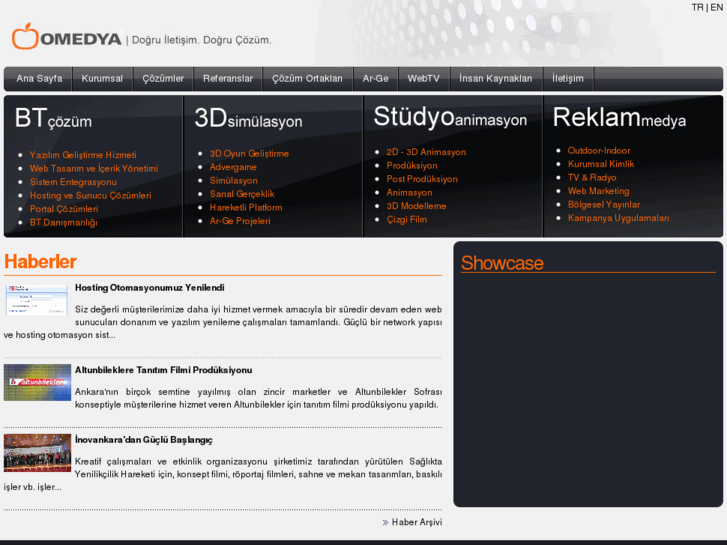The width and height of the screenshot is (727, 545).
Task: Open the 3D simülasyon section heading
Action: (249, 118)
